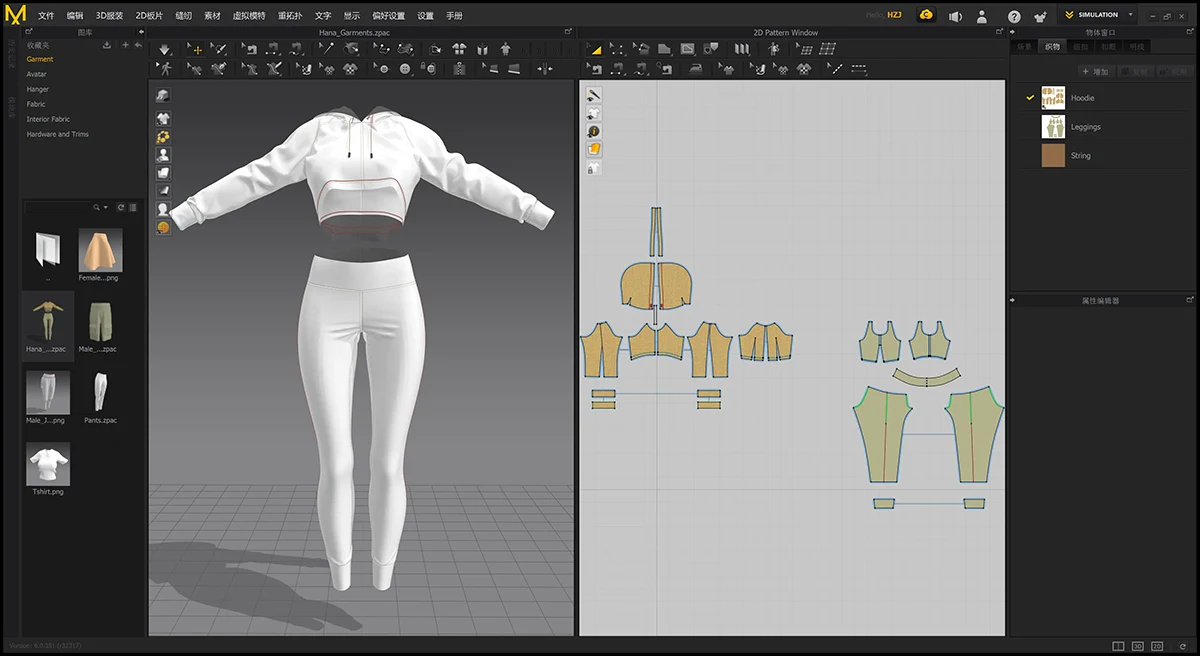Select the zipper tool in 3D toolbar
This screenshot has height=656, width=1200.
(x=458, y=69)
